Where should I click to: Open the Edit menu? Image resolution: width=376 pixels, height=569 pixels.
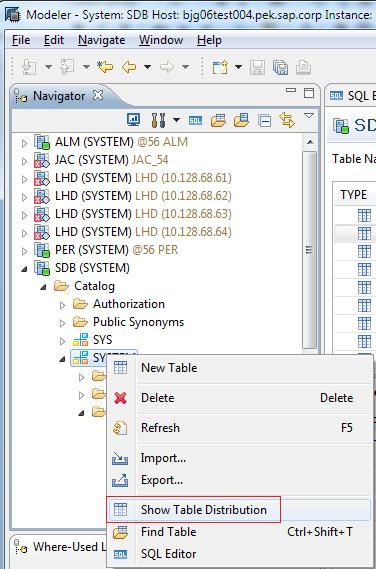(53, 40)
